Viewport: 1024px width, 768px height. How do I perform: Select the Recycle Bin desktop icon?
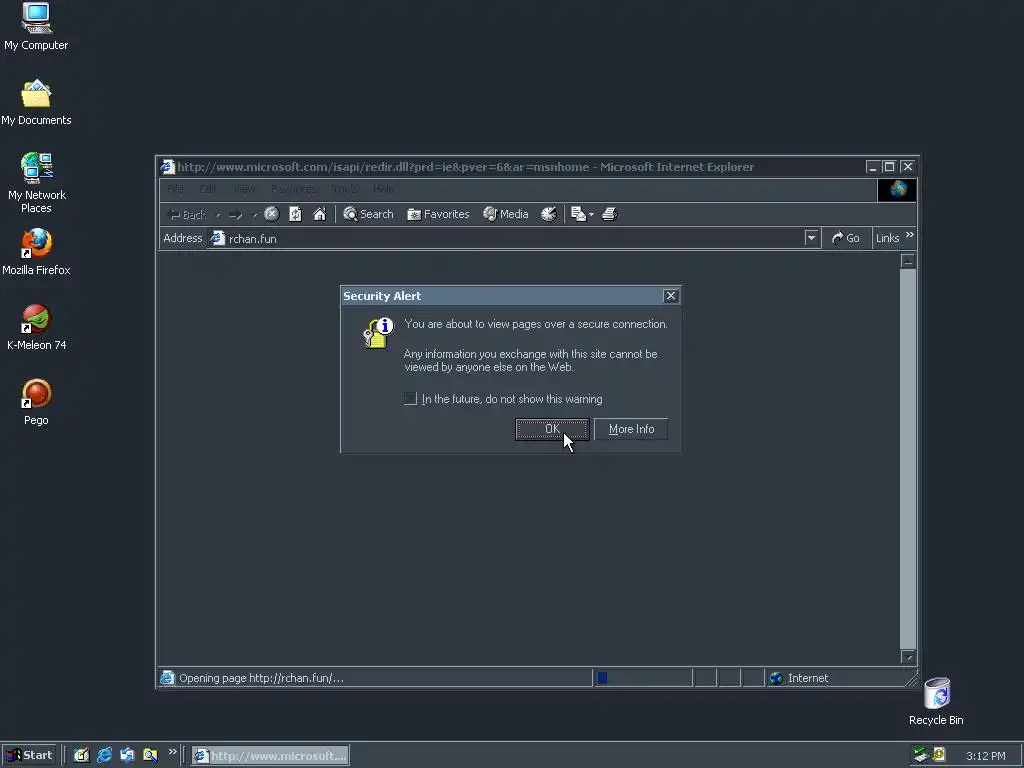(x=936, y=701)
